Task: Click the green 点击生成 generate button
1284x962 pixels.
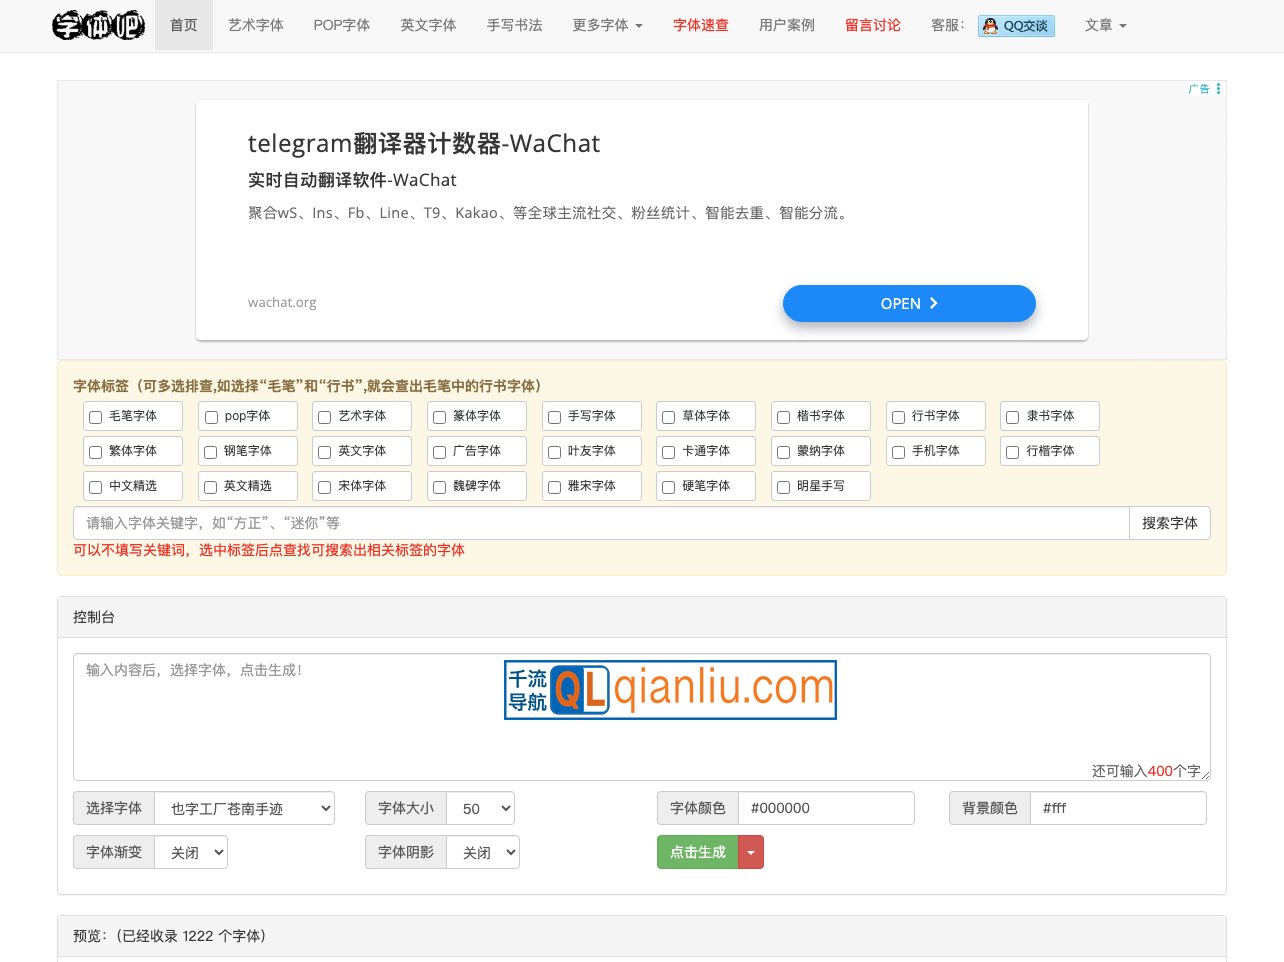Action: tap(697, 852)
